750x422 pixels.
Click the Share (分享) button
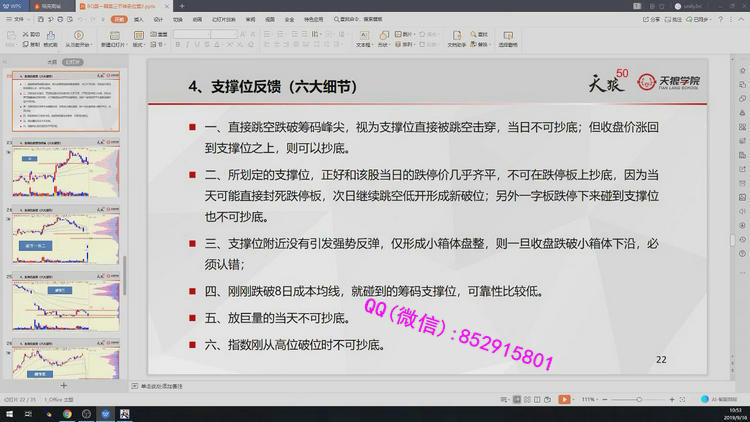(651, 18)
